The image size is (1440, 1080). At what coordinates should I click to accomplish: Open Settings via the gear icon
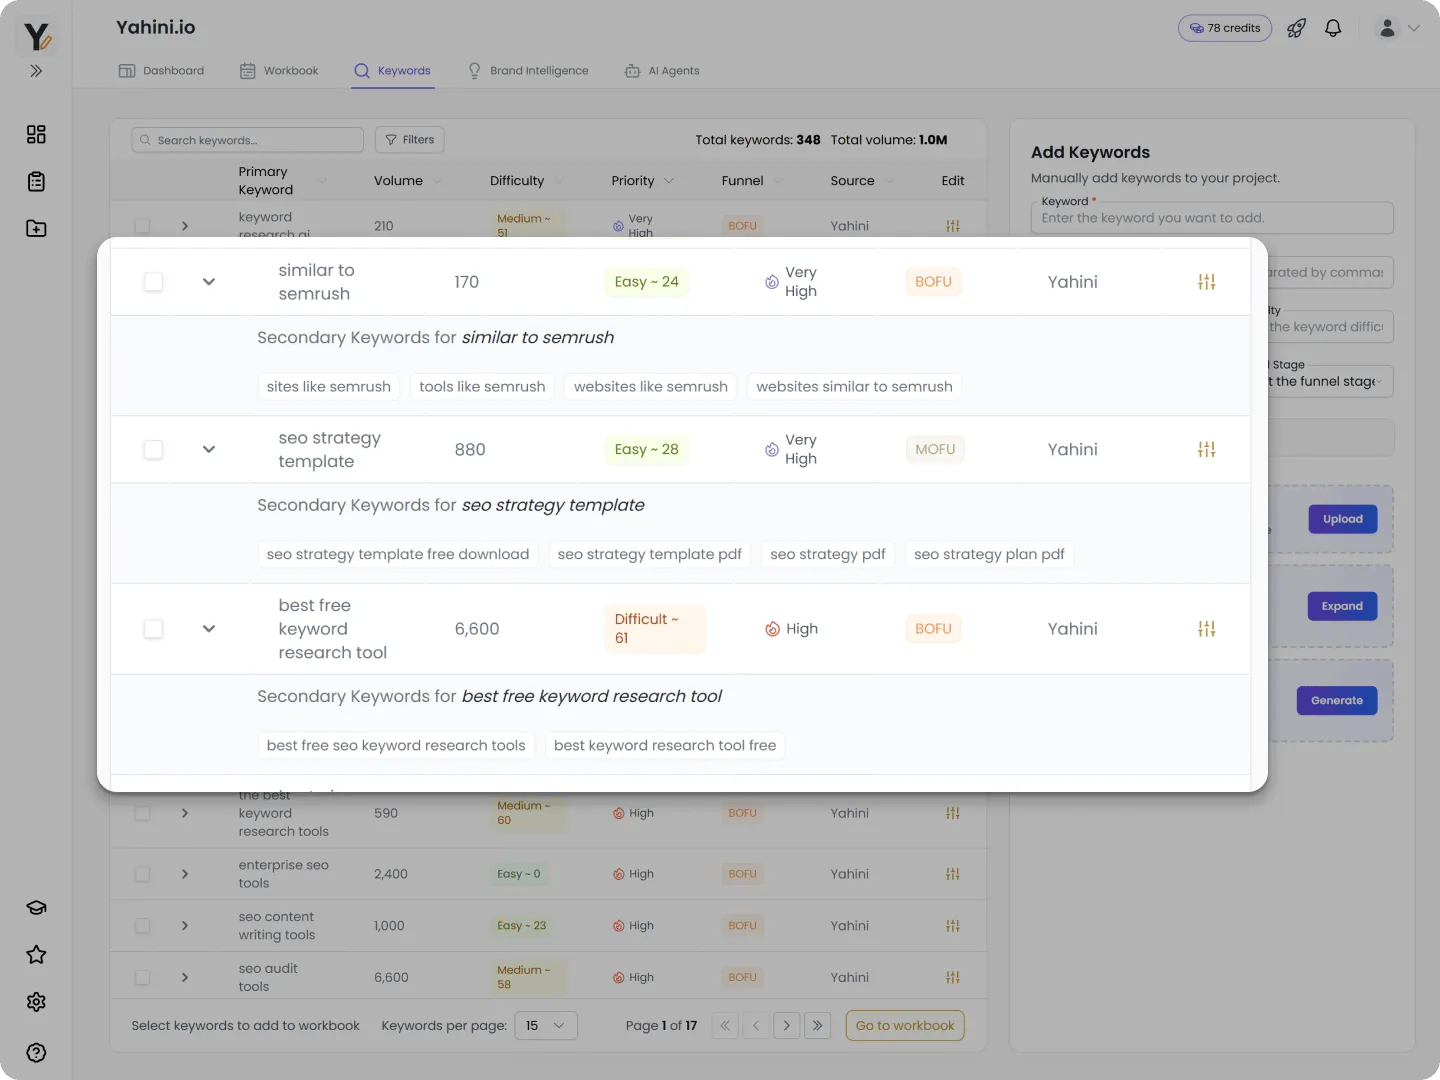pos(36,1001)
